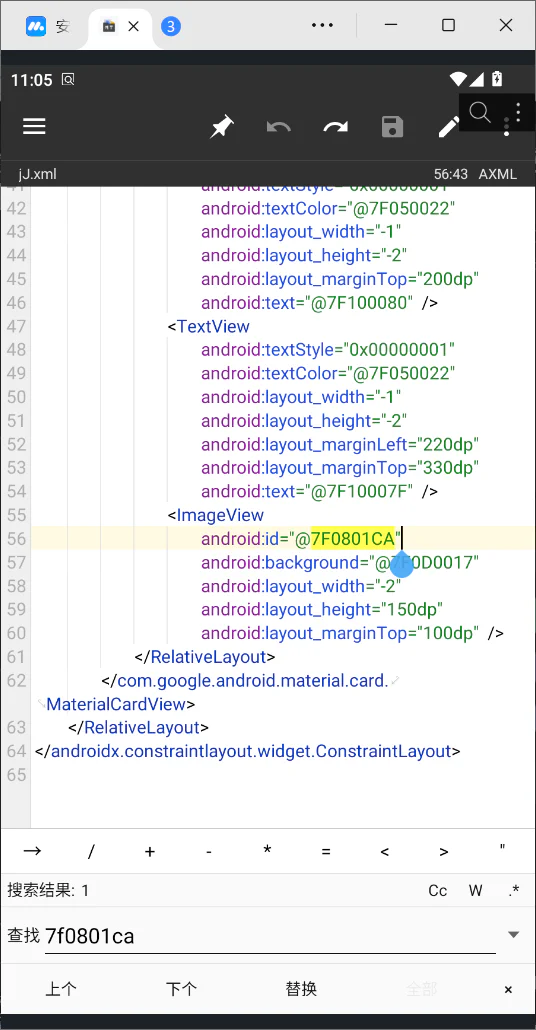Click the 查找 search input field
The width and height of the screenshot is (536, 1030).
pyautogui.click(x=270, y=935)
